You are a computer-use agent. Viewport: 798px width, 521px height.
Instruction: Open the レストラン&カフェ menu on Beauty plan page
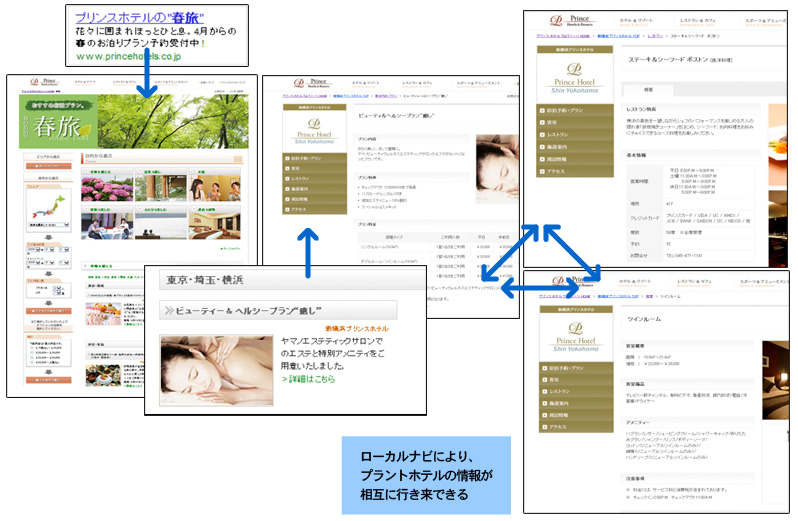417,83
